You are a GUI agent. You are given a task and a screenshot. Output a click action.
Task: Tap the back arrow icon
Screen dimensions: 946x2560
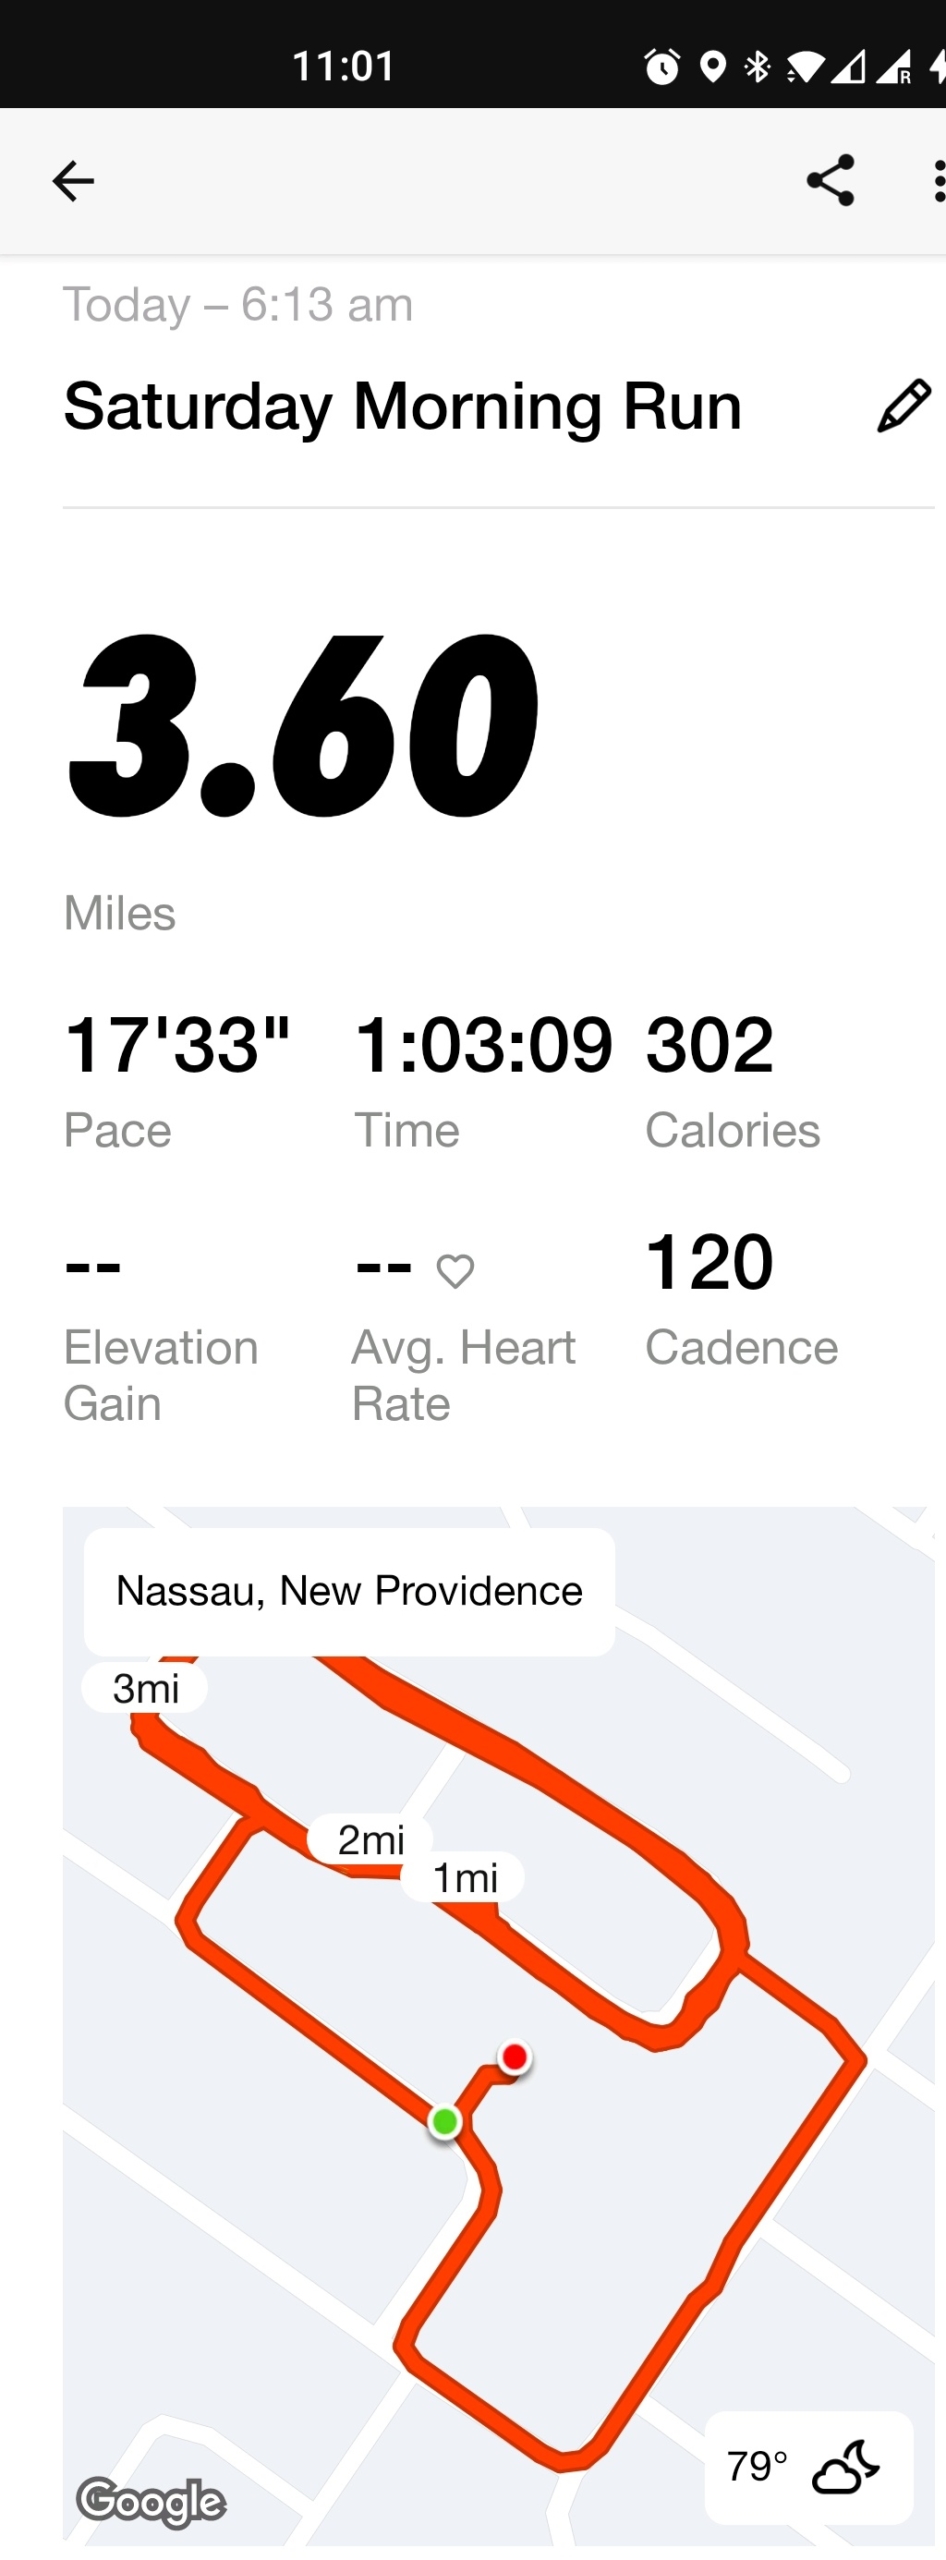pyautogui.click(x=73, y=181)
